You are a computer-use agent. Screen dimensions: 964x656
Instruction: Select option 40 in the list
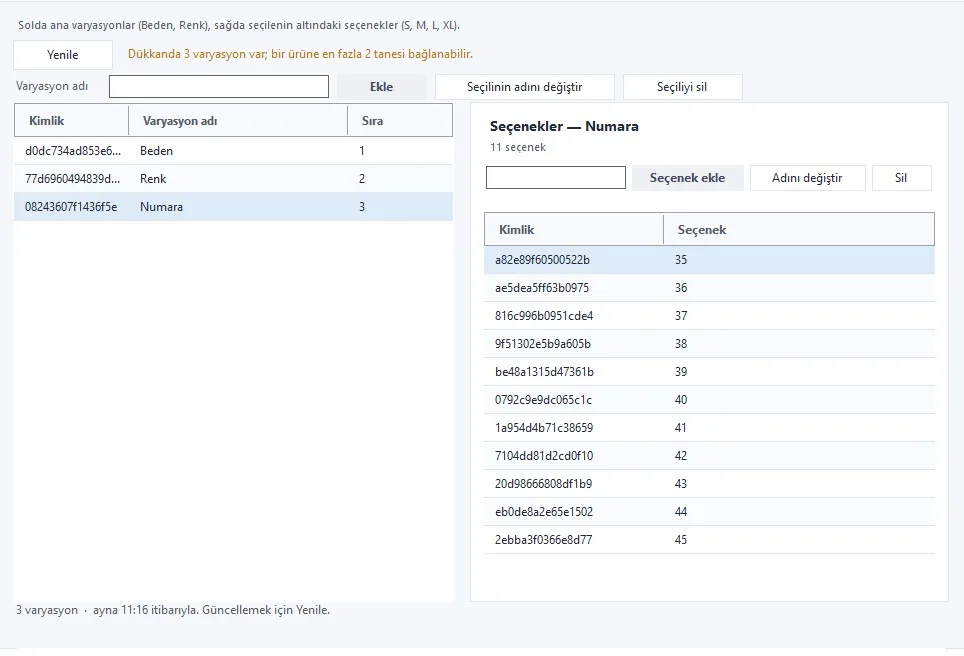click(709, 400)
